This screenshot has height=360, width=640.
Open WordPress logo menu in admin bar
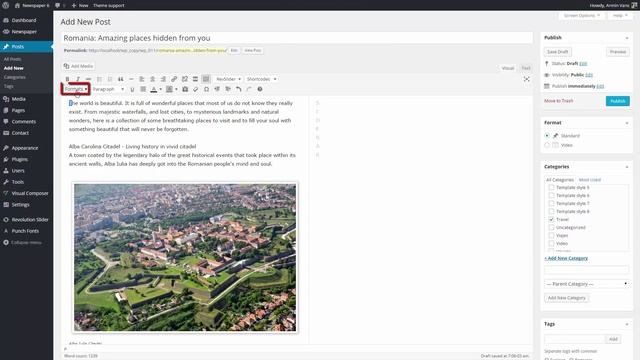[x=6, y=5]
